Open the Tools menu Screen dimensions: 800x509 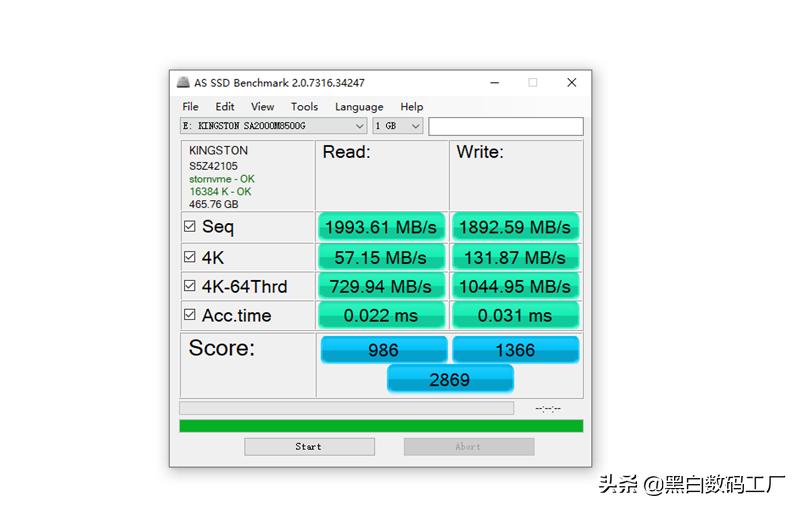[x=304, y=107]
